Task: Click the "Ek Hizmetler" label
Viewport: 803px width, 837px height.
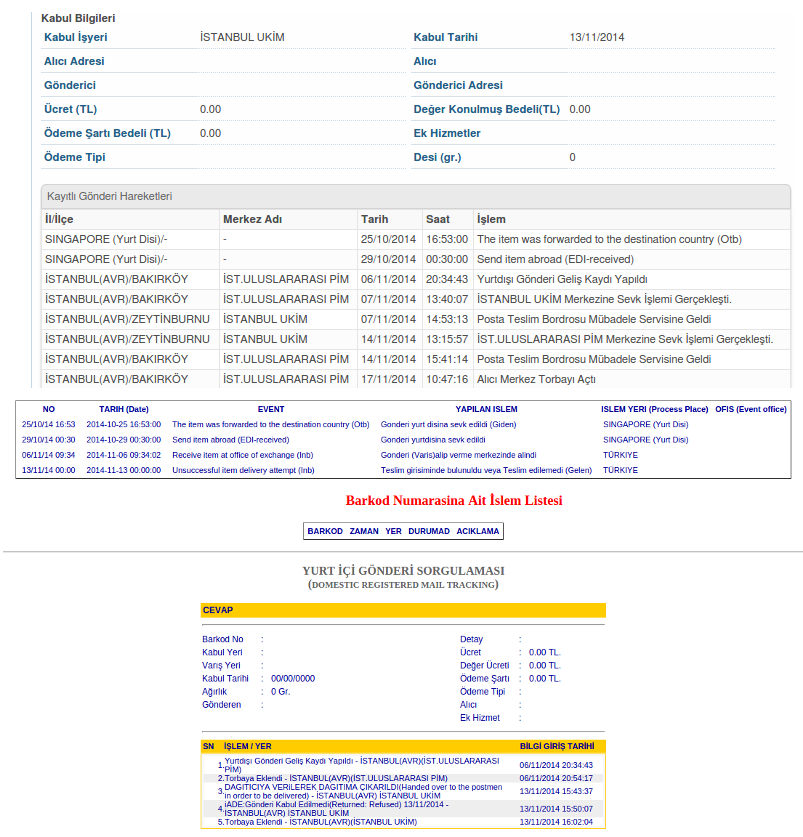Action: pyautogui.click(x=447, y=133)
